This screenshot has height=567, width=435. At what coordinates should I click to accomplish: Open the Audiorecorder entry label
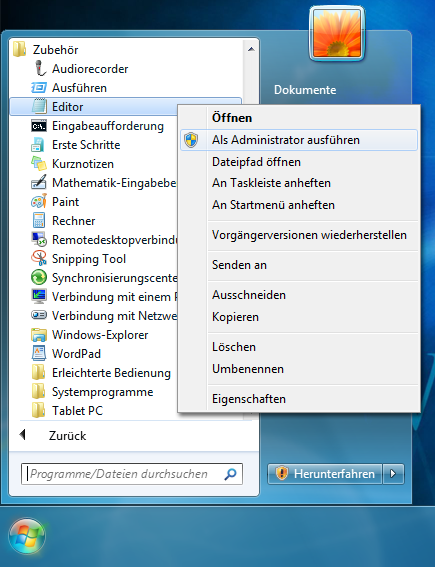(90, 69)
